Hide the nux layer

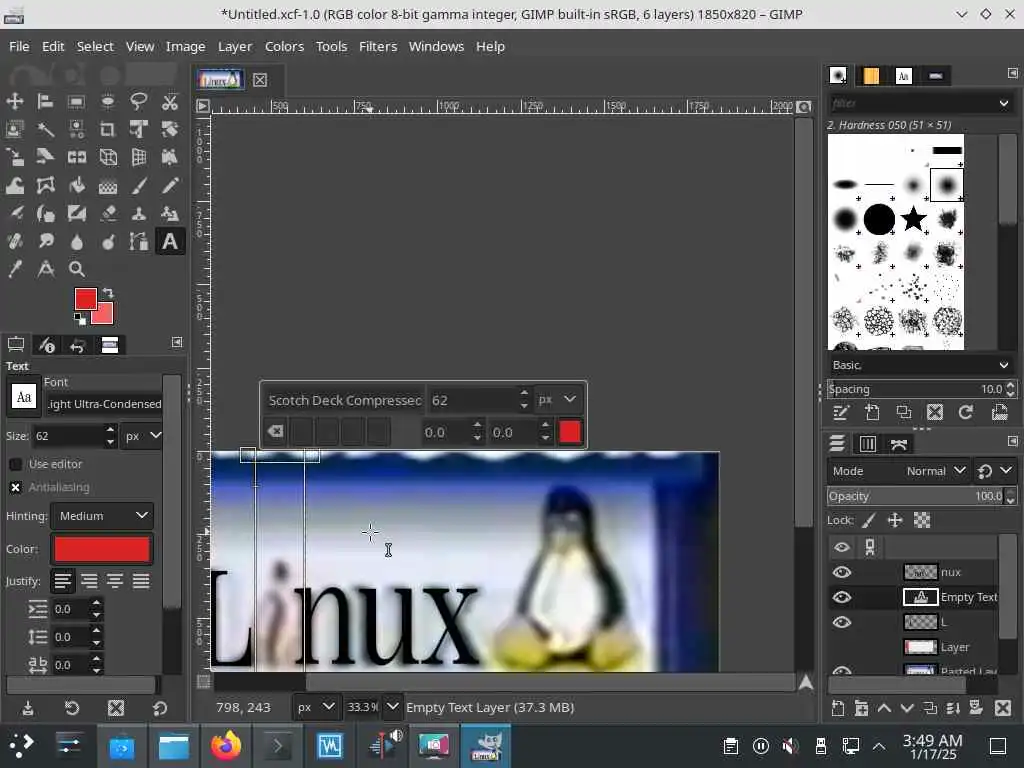pos(842,573)
